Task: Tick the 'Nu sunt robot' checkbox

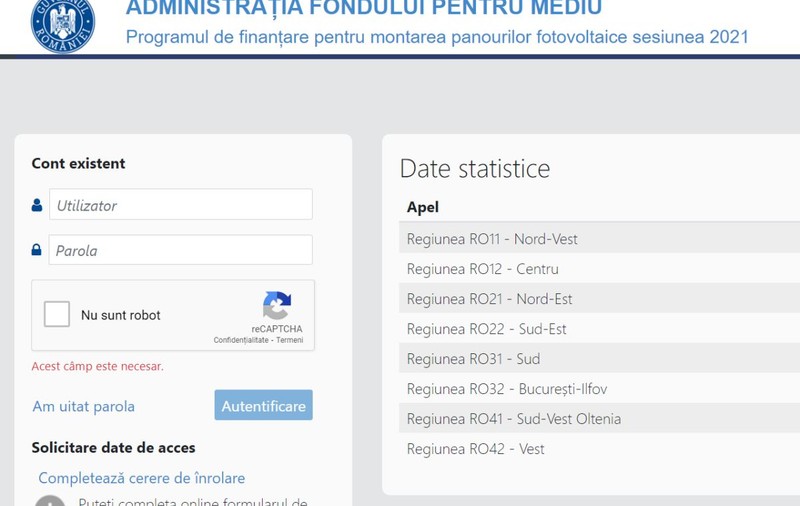Action: pos(57,314)
